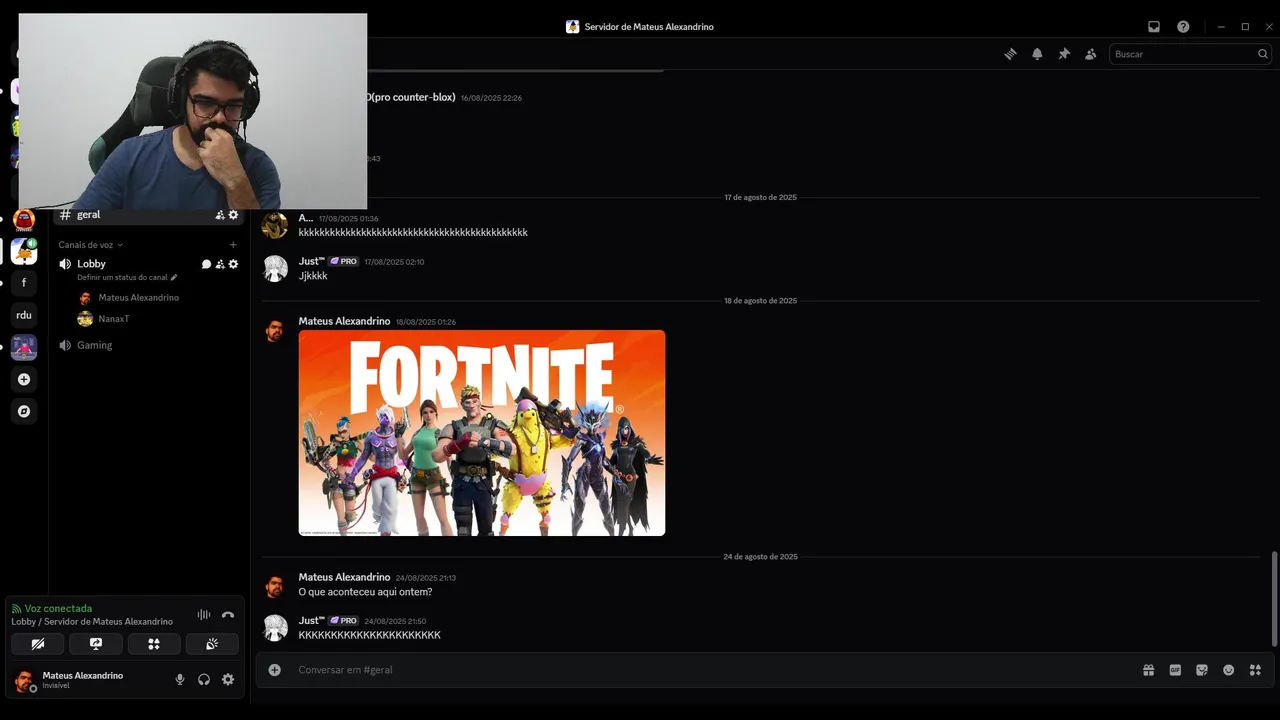Viewport: 1280px width, 720px height.
Task: Deafen with the headphones icon
Action: (x=204, y=680)
